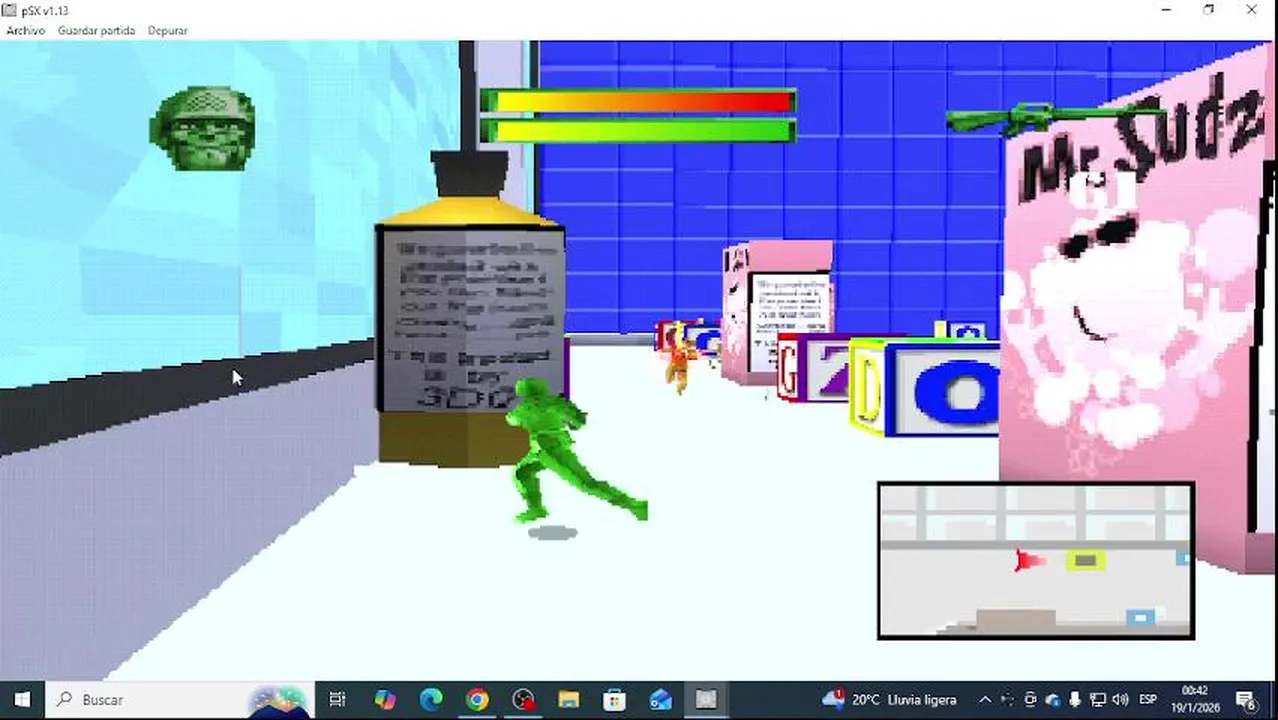Open the Guardar partida menu
This screenshot has height=720, width=1278.
pyautogui.click(x=96, y=31)
